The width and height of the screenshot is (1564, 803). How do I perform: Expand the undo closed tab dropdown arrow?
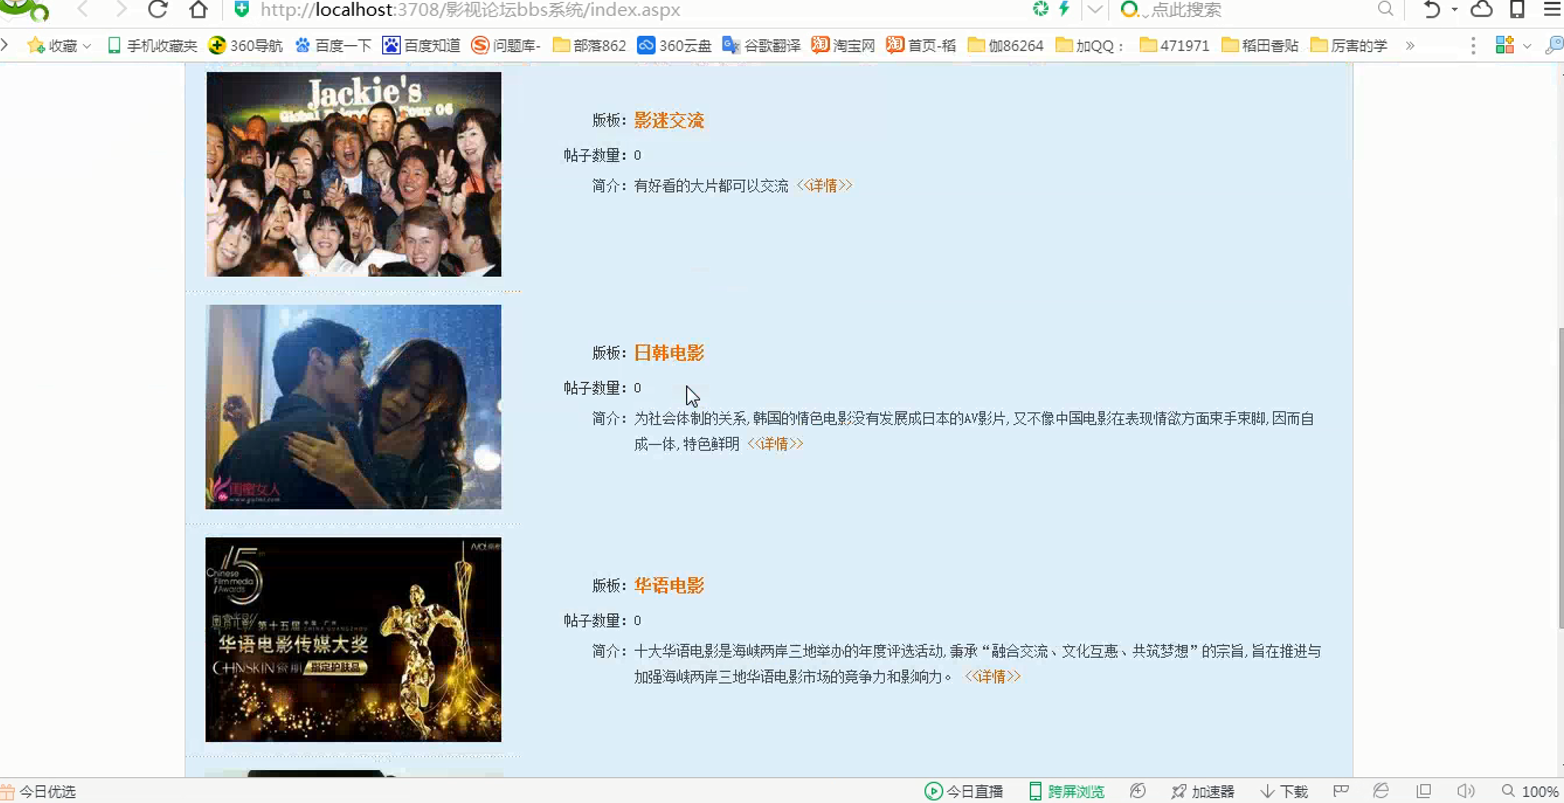[x=1454, y=10]
